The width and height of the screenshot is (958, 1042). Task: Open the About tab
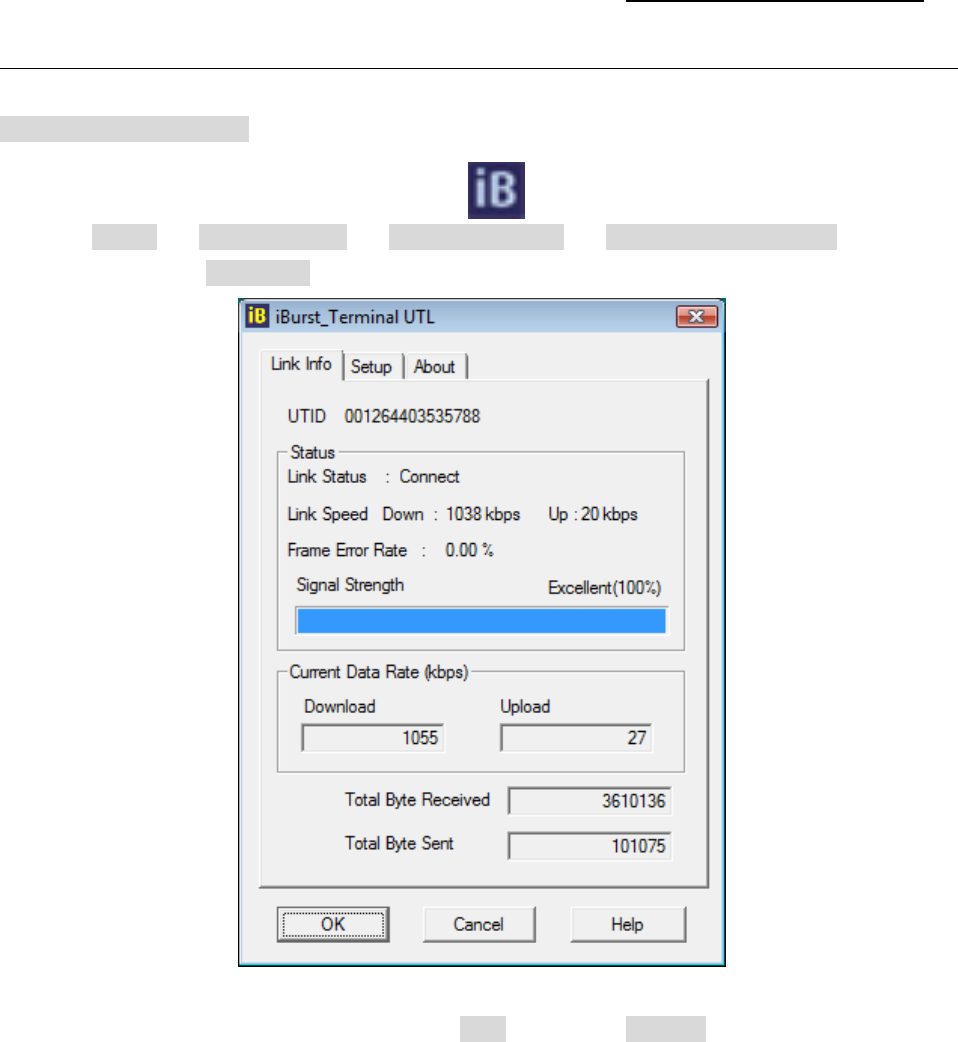click(x=434, y=366)
